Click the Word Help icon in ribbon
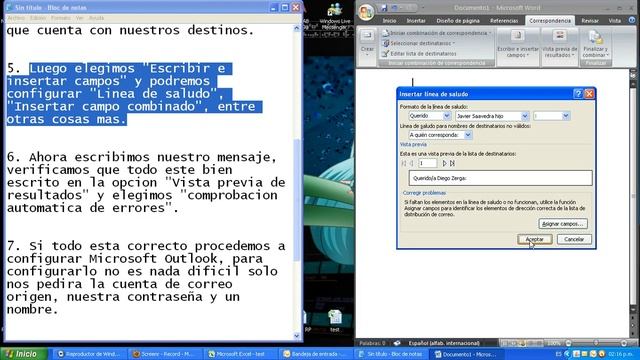640x360 pixels. [x=632, y=20]
